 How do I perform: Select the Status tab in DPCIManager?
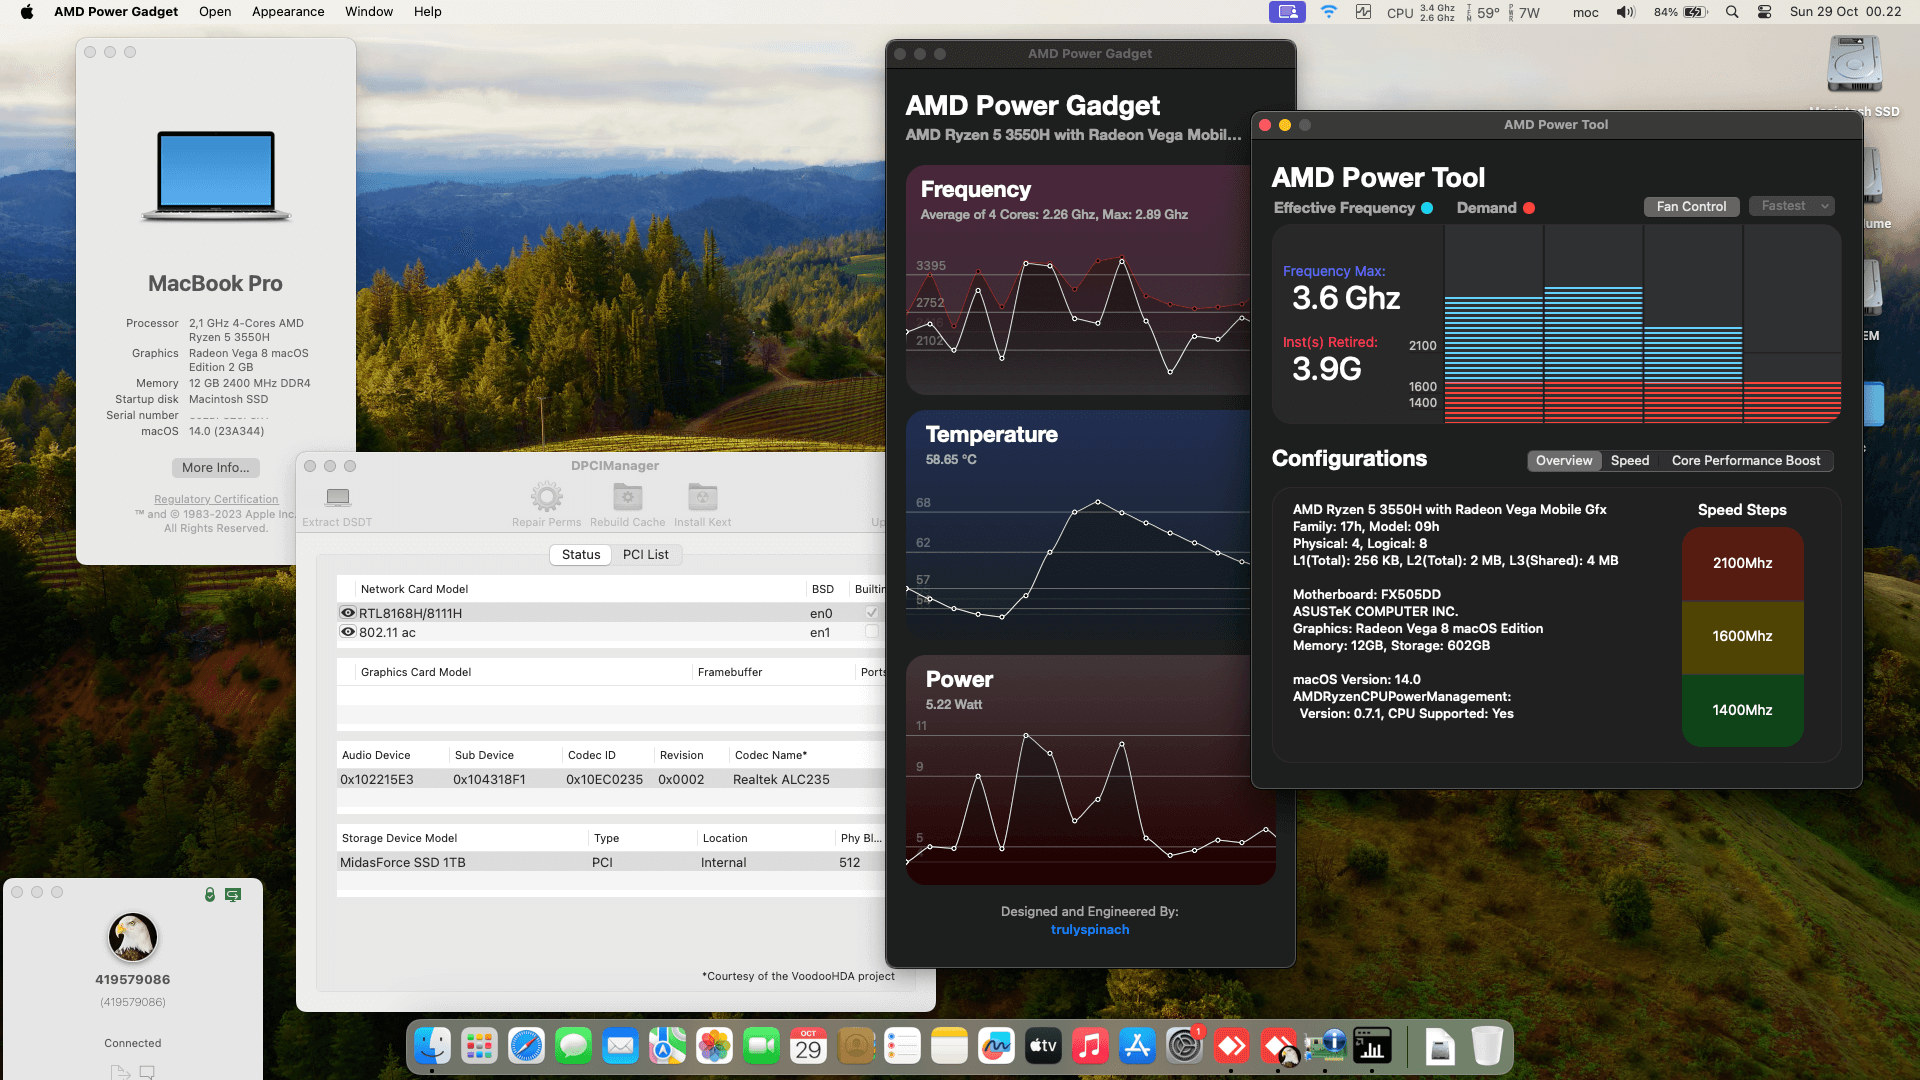pos(581,555)
